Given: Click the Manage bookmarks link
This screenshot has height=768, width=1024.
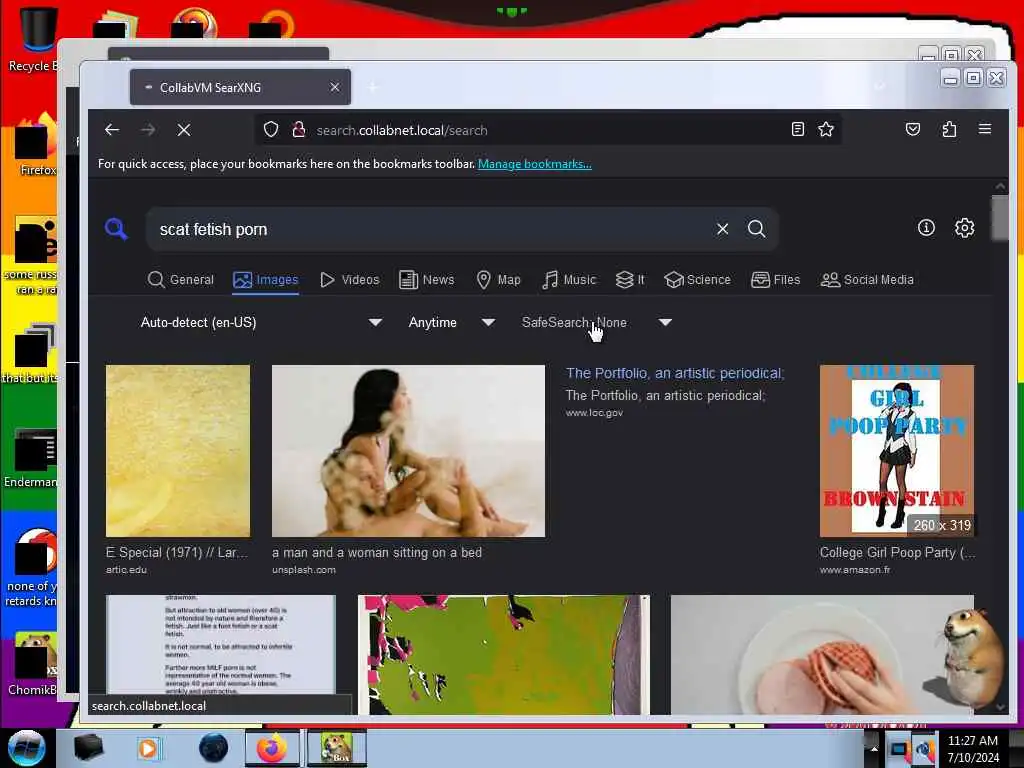Looking at the screenshot, I should tap(535, 164).
